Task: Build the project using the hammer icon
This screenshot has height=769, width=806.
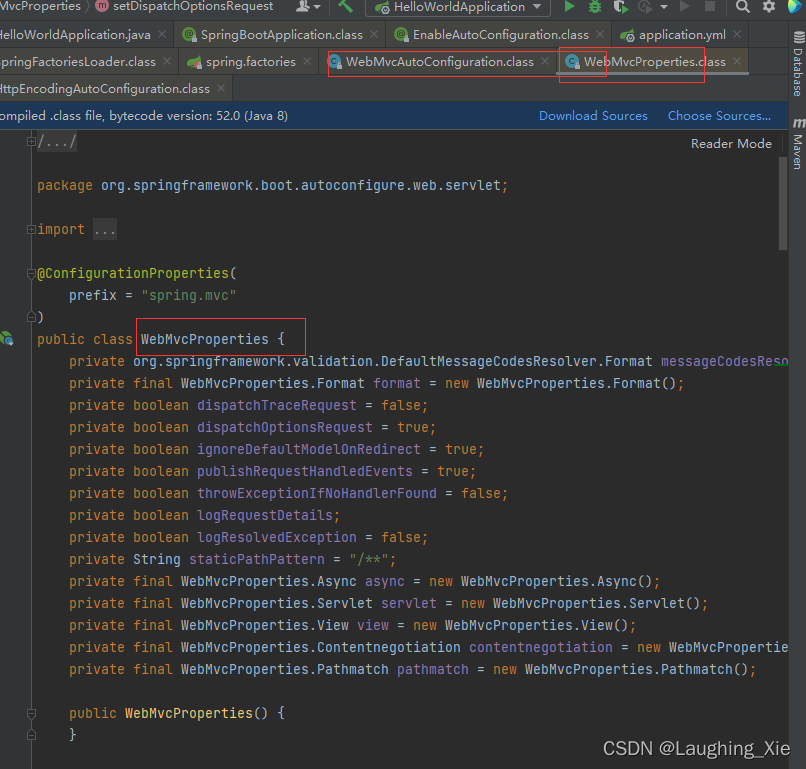Action: click(x=347, y=9)
